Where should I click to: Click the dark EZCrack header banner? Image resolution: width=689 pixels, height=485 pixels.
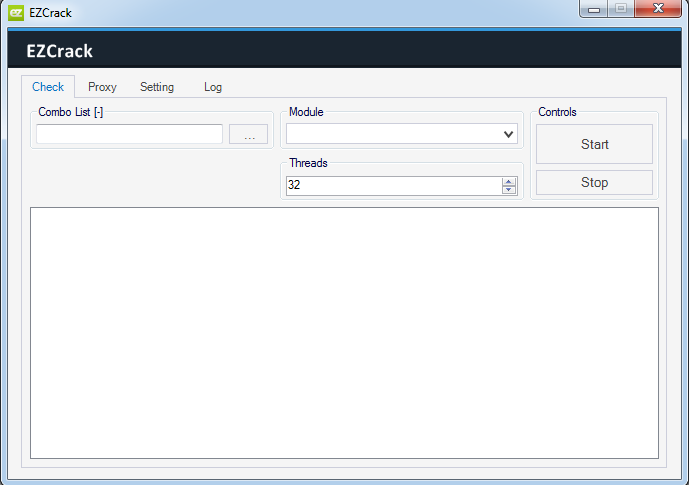(x=344, y=51)
